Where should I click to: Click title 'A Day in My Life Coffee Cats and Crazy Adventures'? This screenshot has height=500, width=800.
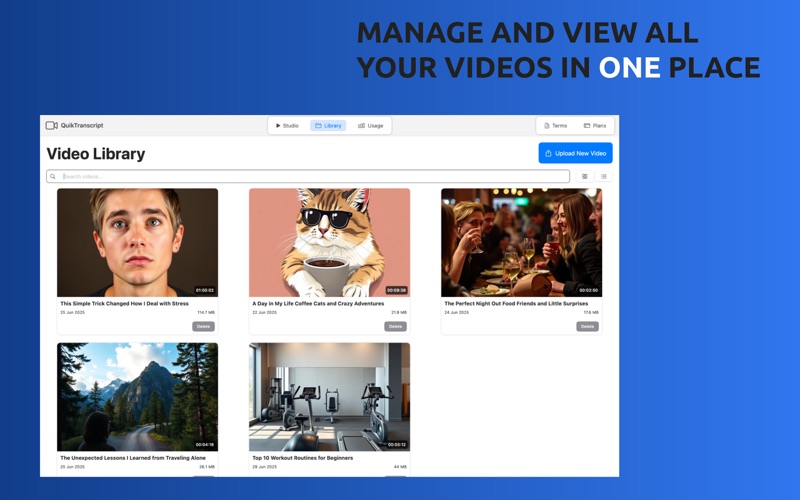tap(318, 304)
